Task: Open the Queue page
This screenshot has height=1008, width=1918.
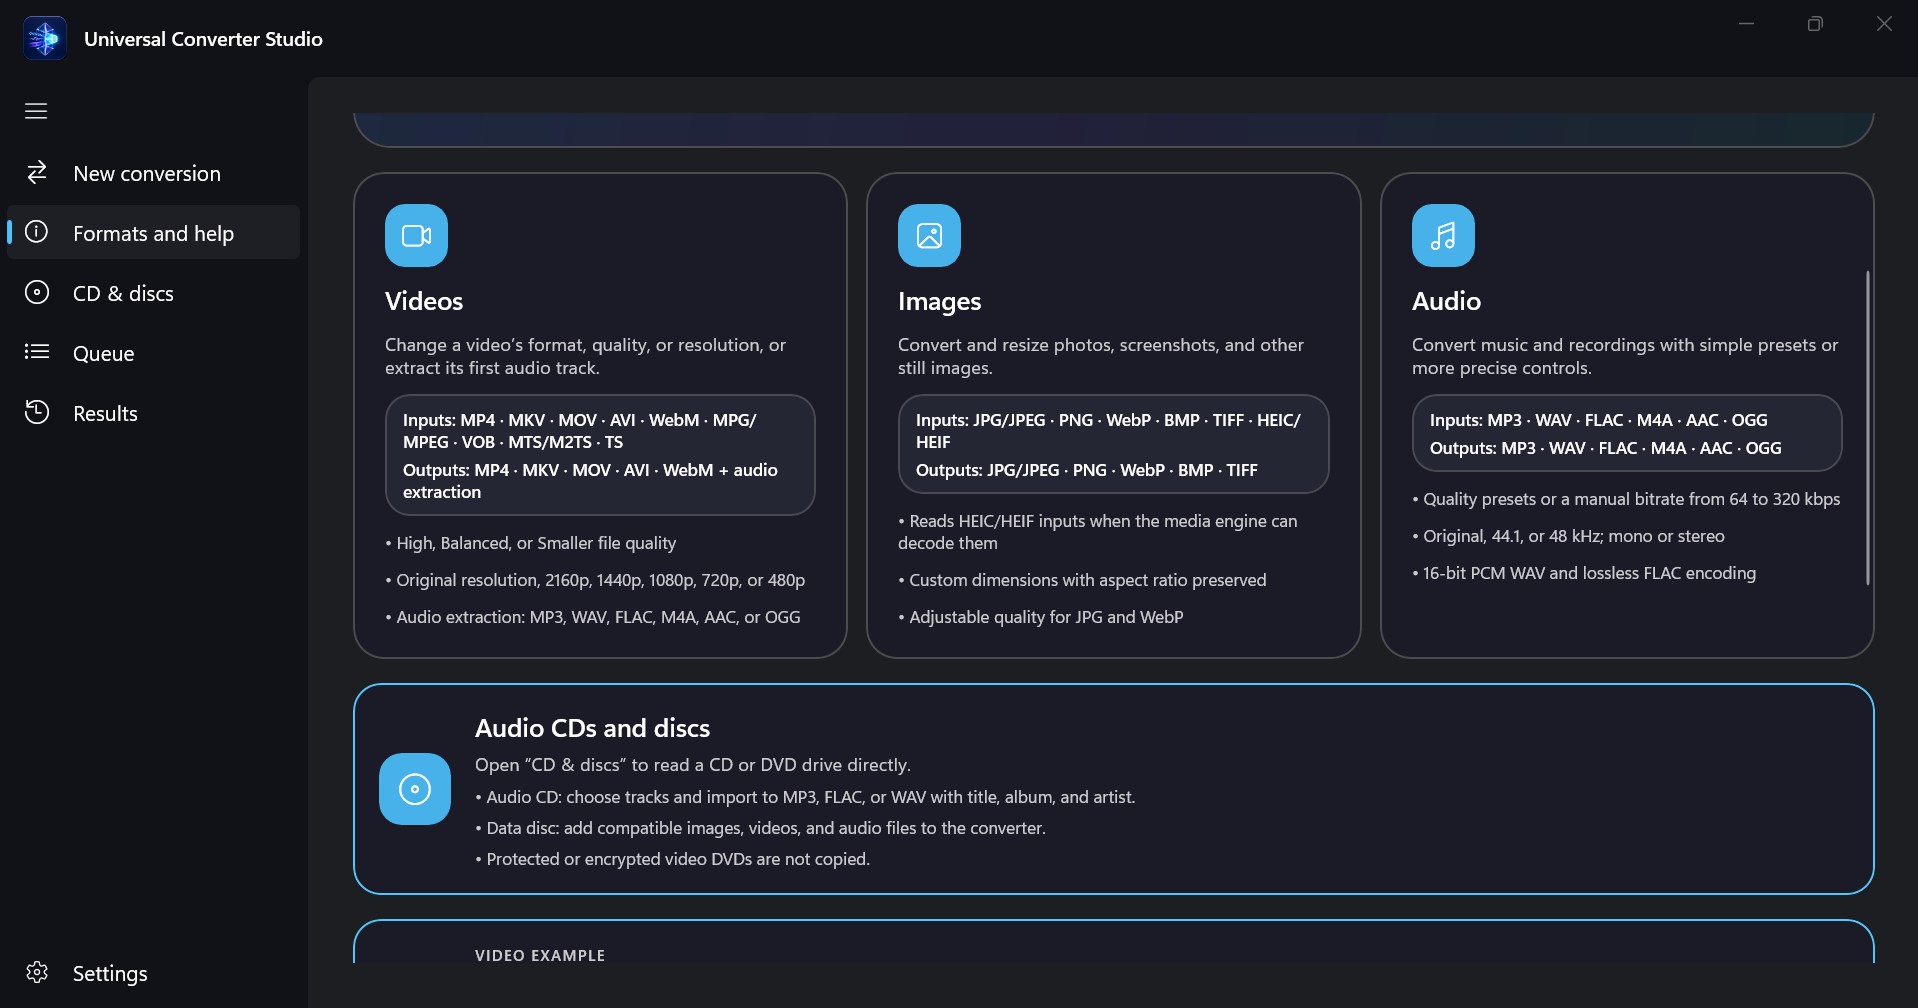Action: (x=153, y=353)
